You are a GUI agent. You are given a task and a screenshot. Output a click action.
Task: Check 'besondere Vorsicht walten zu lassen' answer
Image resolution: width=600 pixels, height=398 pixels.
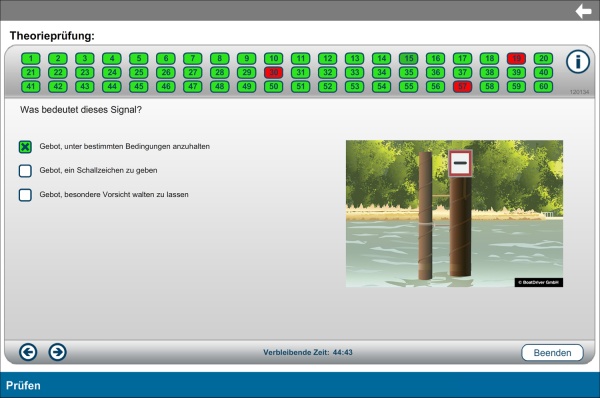(25, 195)
